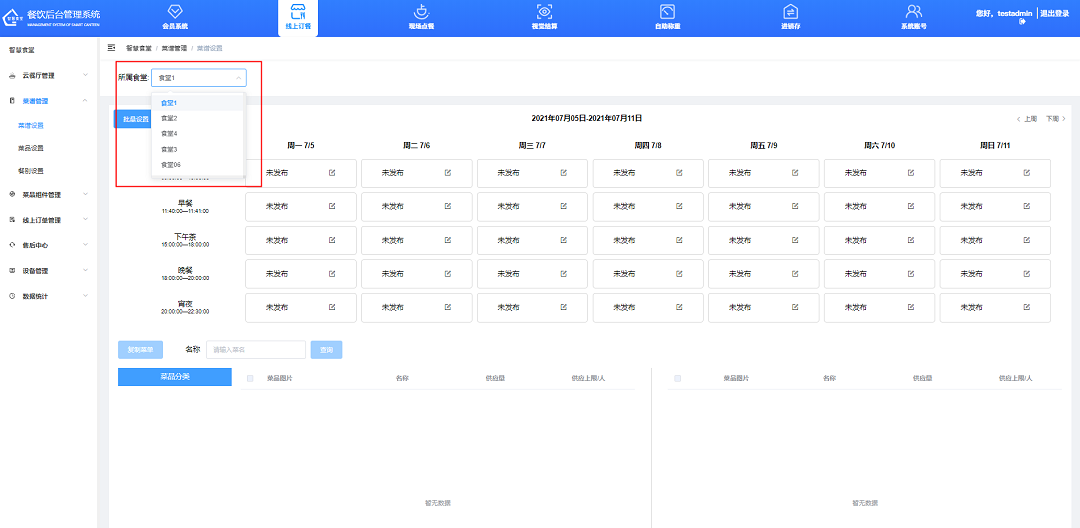Open the 会员系统 module icon
This screenshot has width=1080, height=528.
tap(175, 11)
